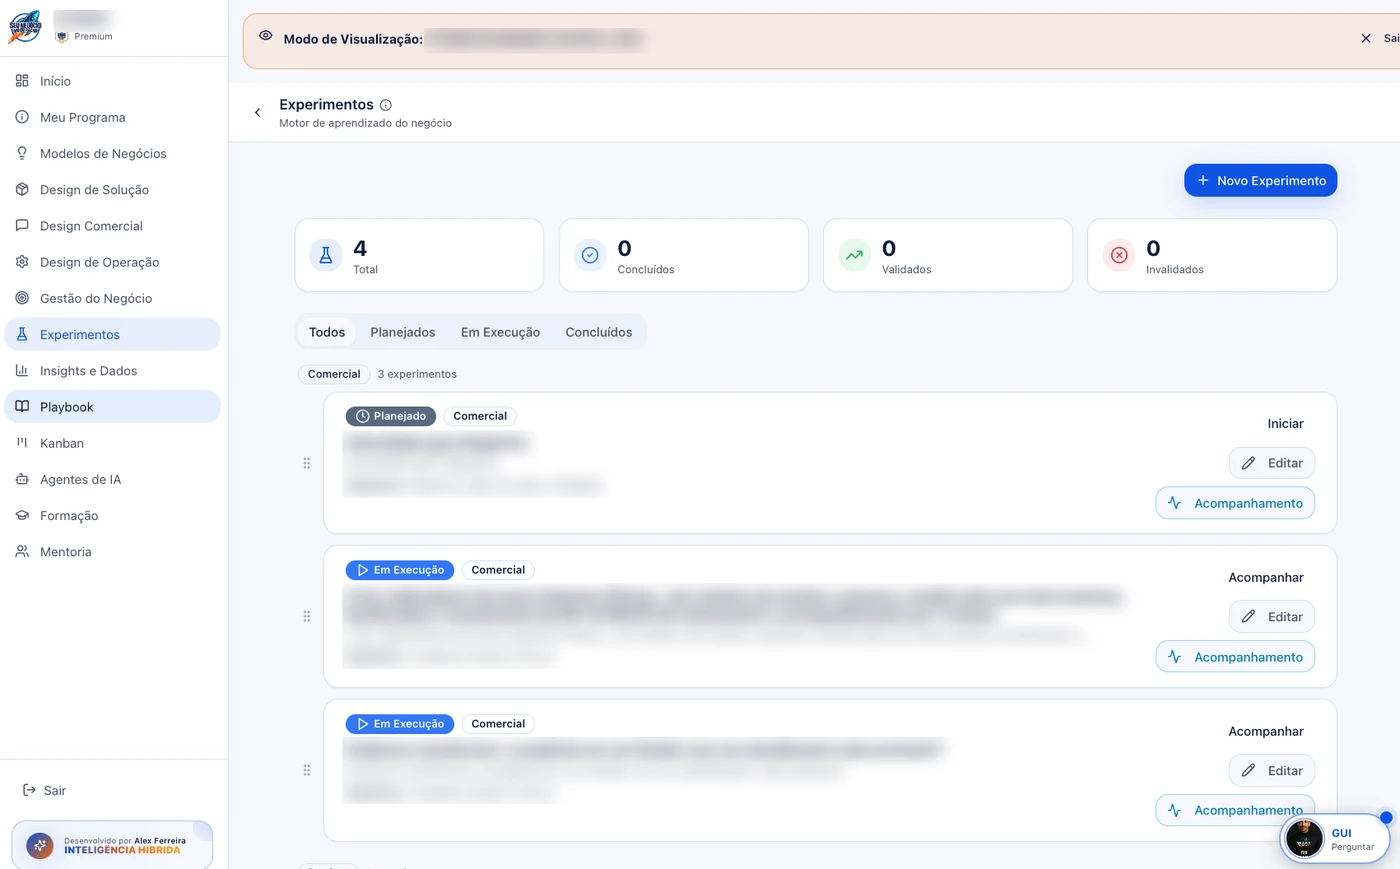Image resolution: width=1400 pixels, height=869 pixels.
Task: Click the Agentes de IA robot icon
Action: point(22,479)
